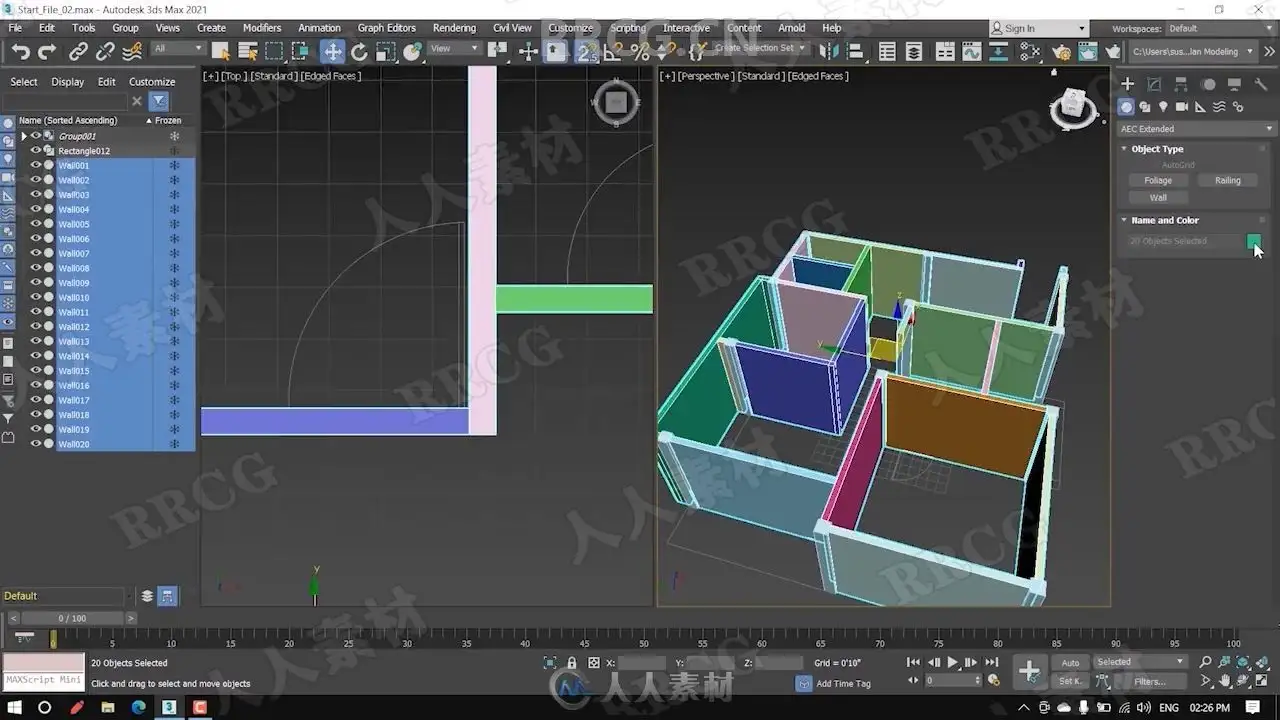Hide Wall010 using its eye icon
This screenshot has width=1280, height=720.
tap(36, 297)
